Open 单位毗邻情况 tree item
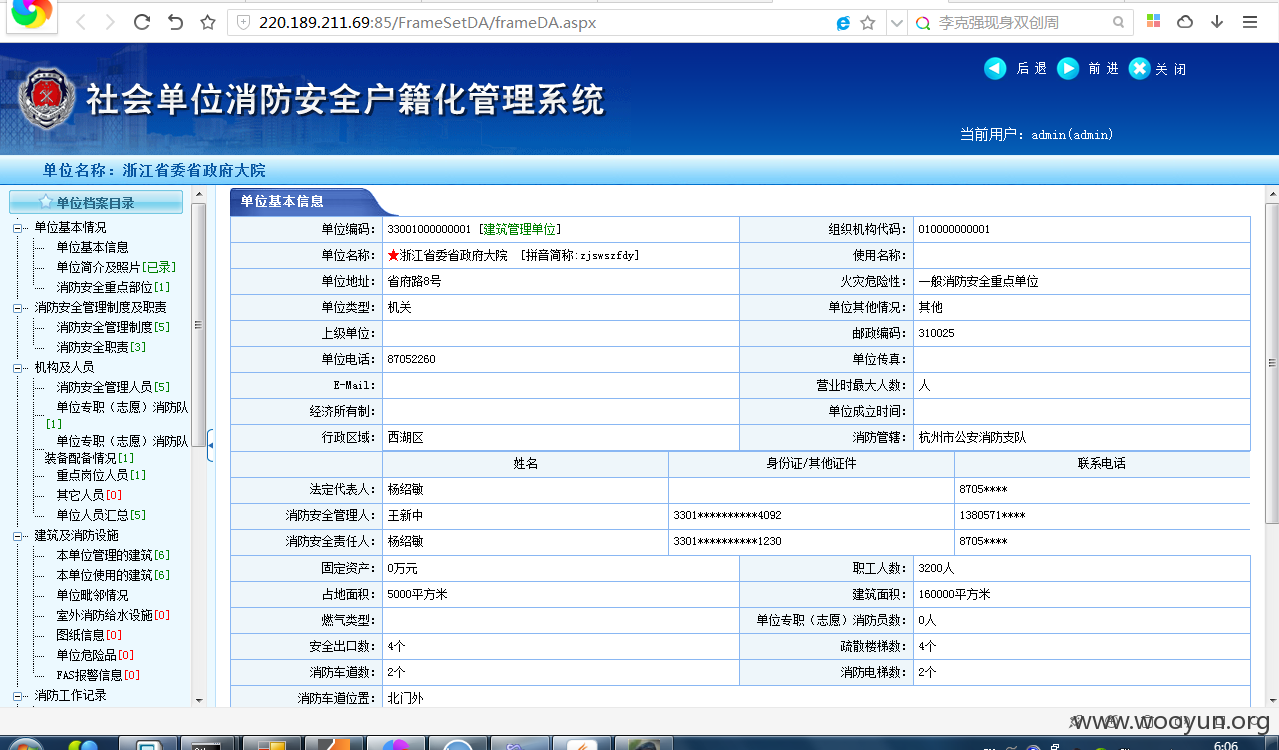Screen dimensions: 1279x750 tap(92, 595)
